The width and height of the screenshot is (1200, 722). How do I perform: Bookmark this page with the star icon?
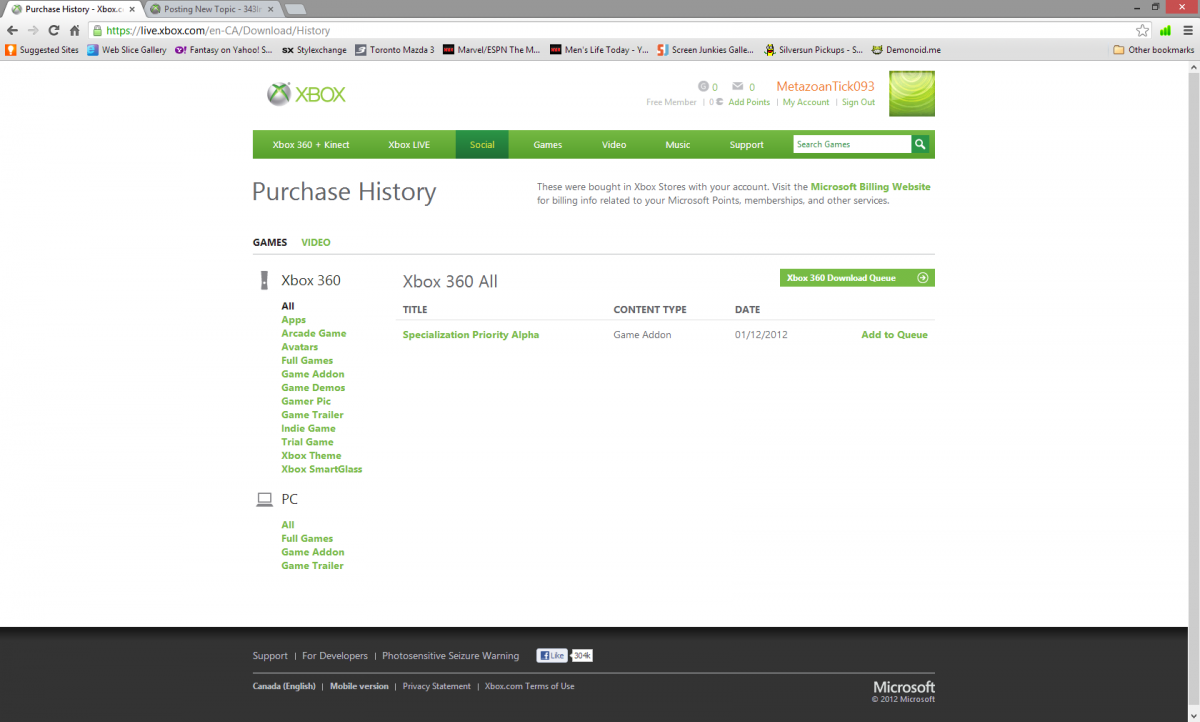[x=1143, y=30]
